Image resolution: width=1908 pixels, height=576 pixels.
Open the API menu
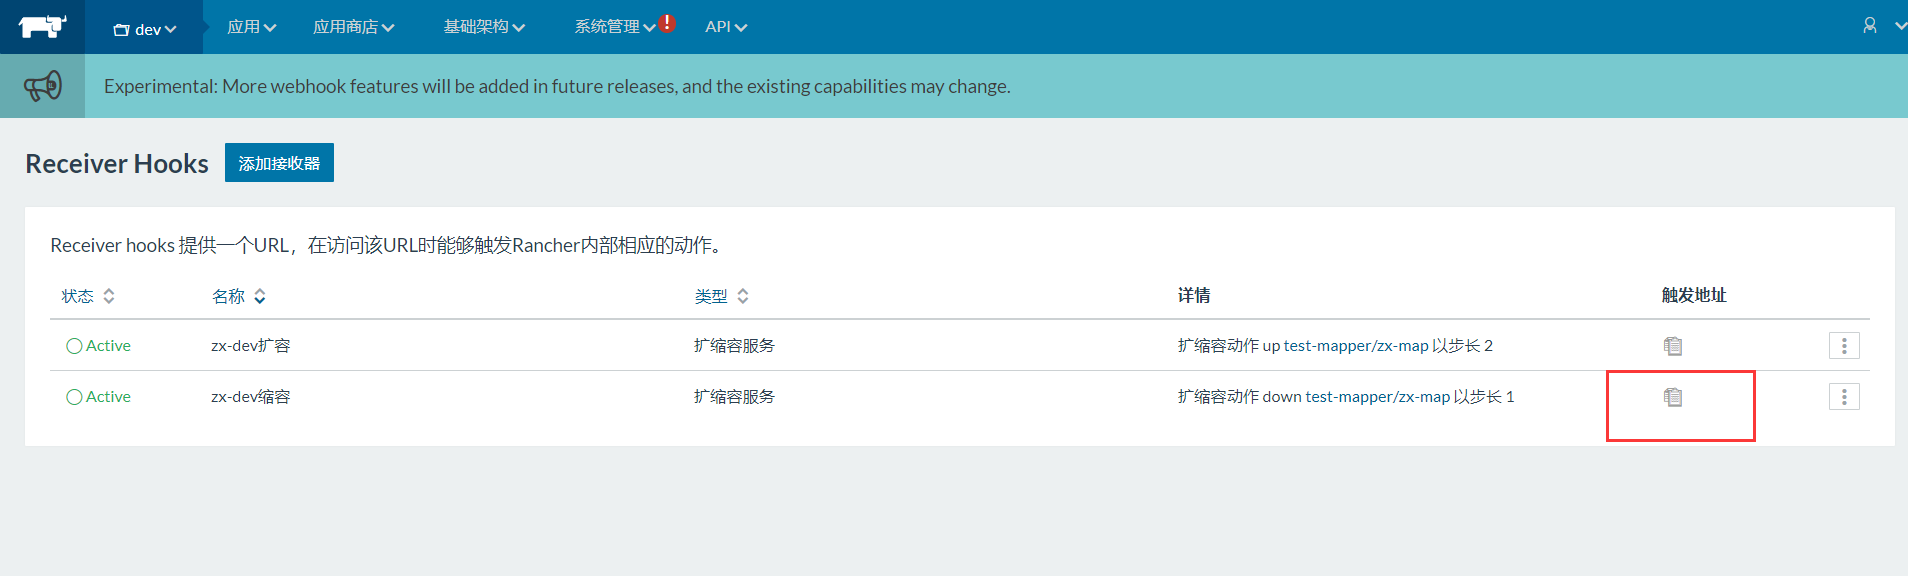click(725, 27)
